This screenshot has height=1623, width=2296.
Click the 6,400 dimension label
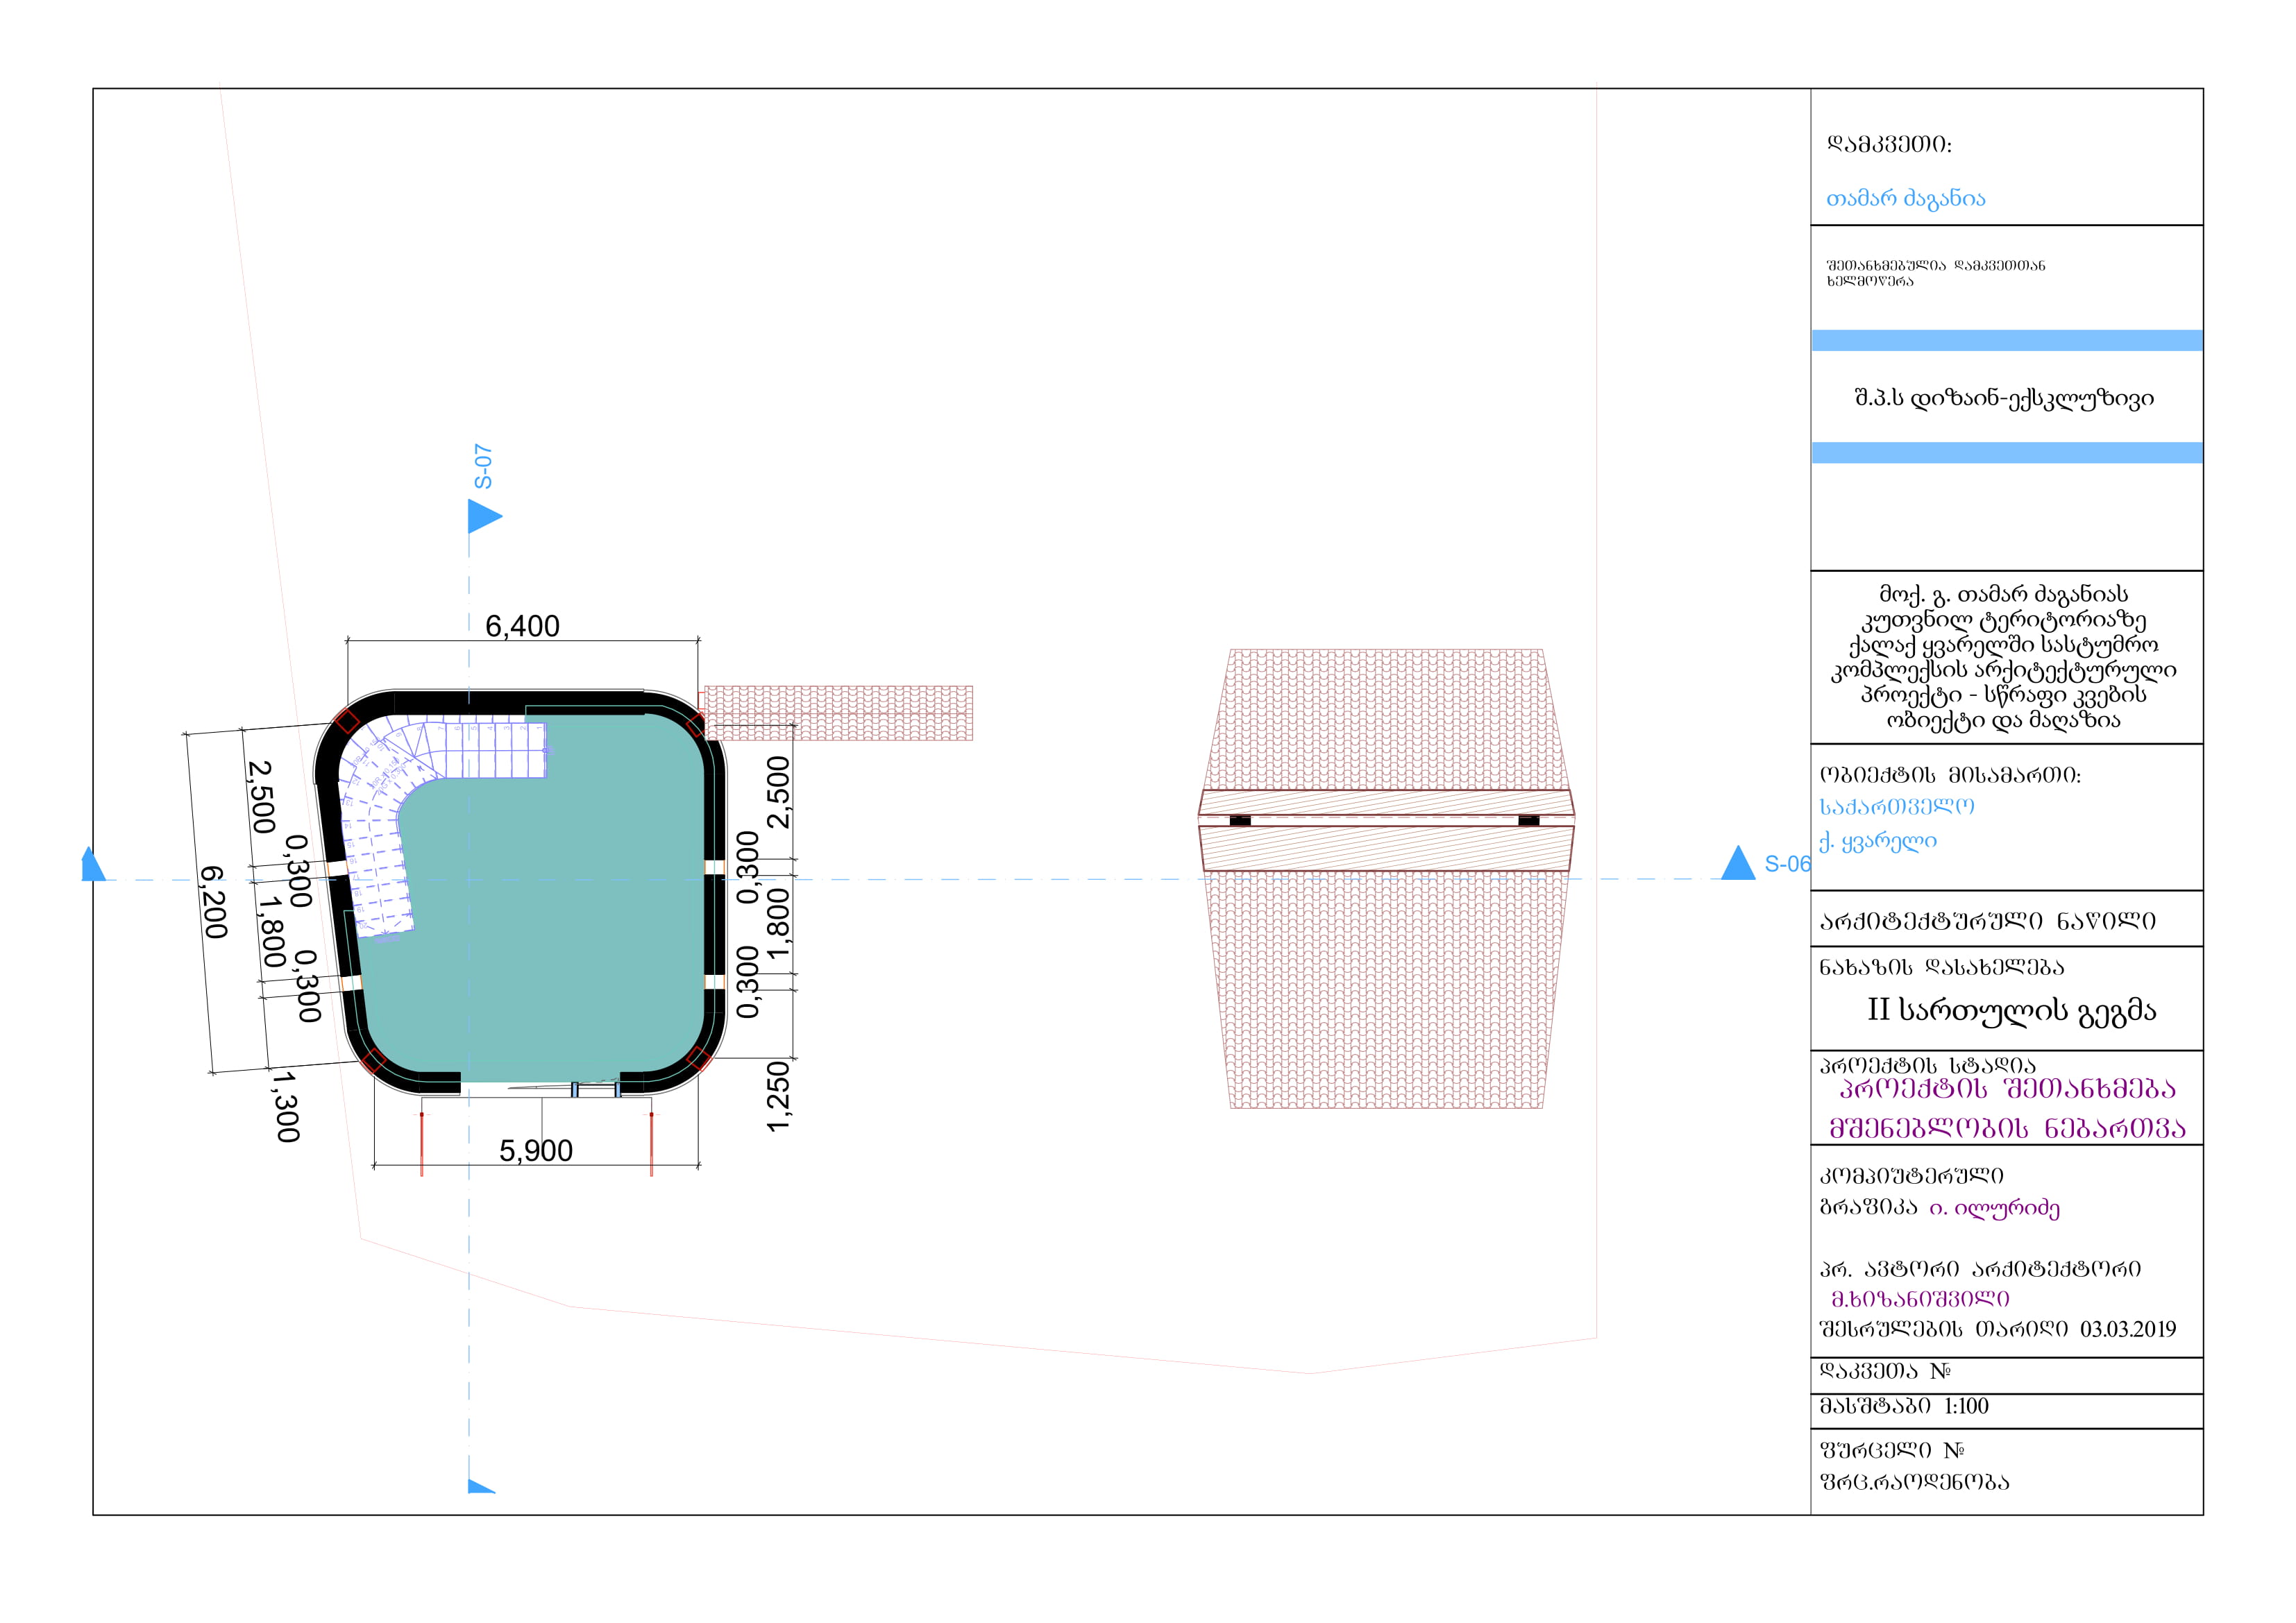[x=522, y=626]
